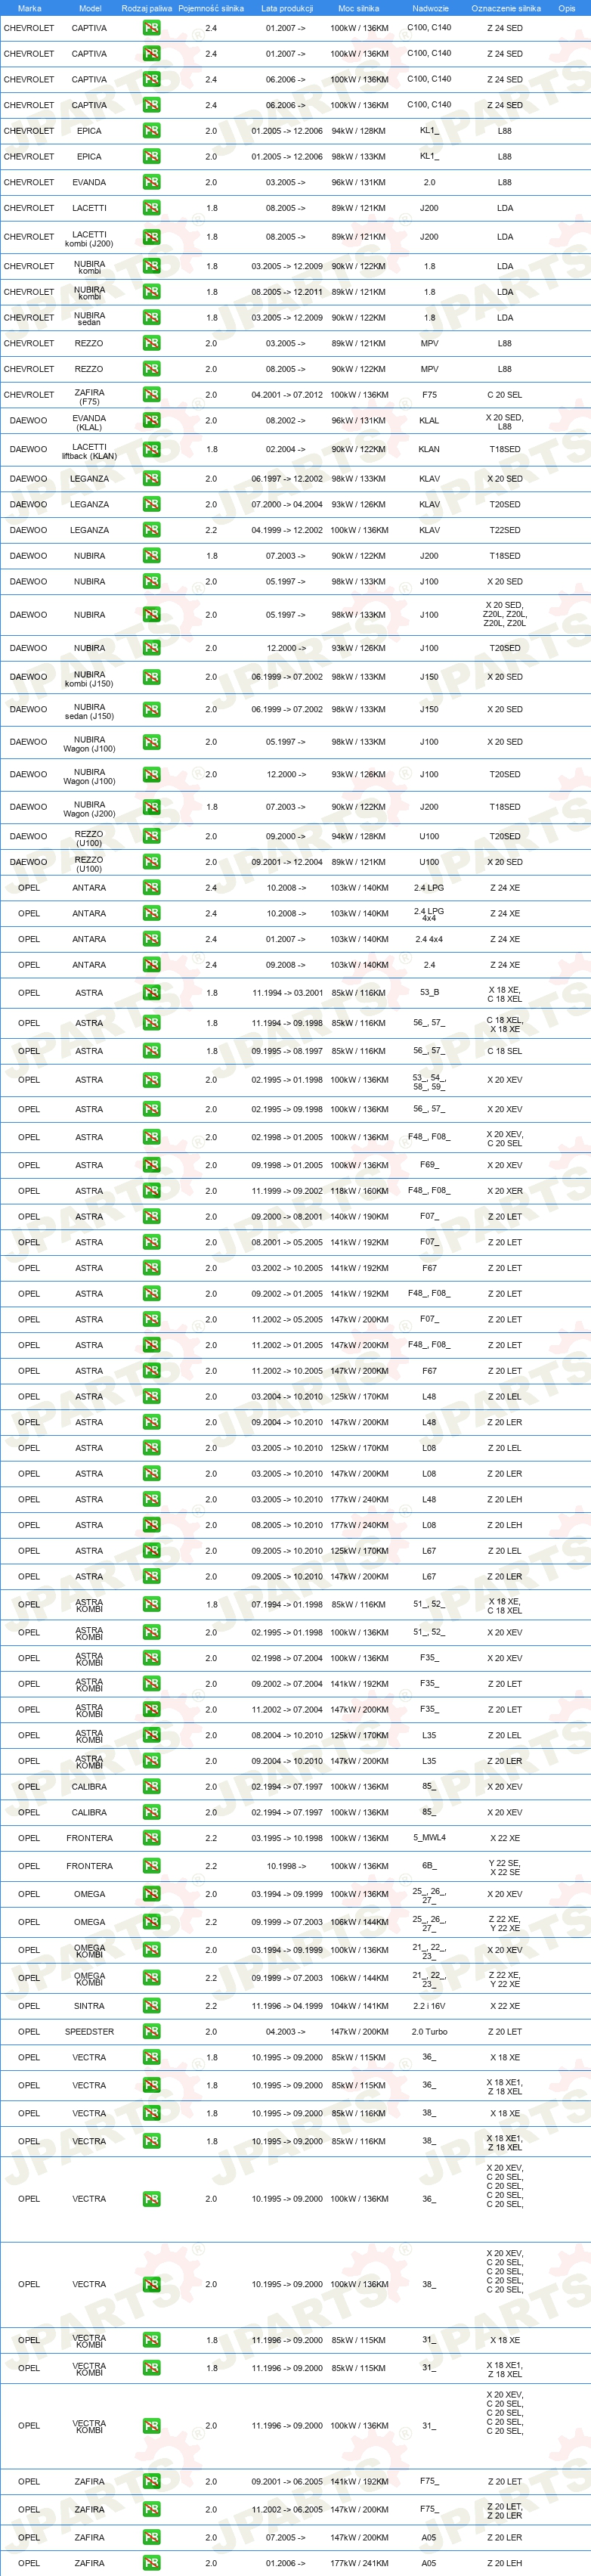Viewport: 591px width, 2576px height.
Task: Click the '5_MWL4' body cell
Action: (x=429, y=1838)
